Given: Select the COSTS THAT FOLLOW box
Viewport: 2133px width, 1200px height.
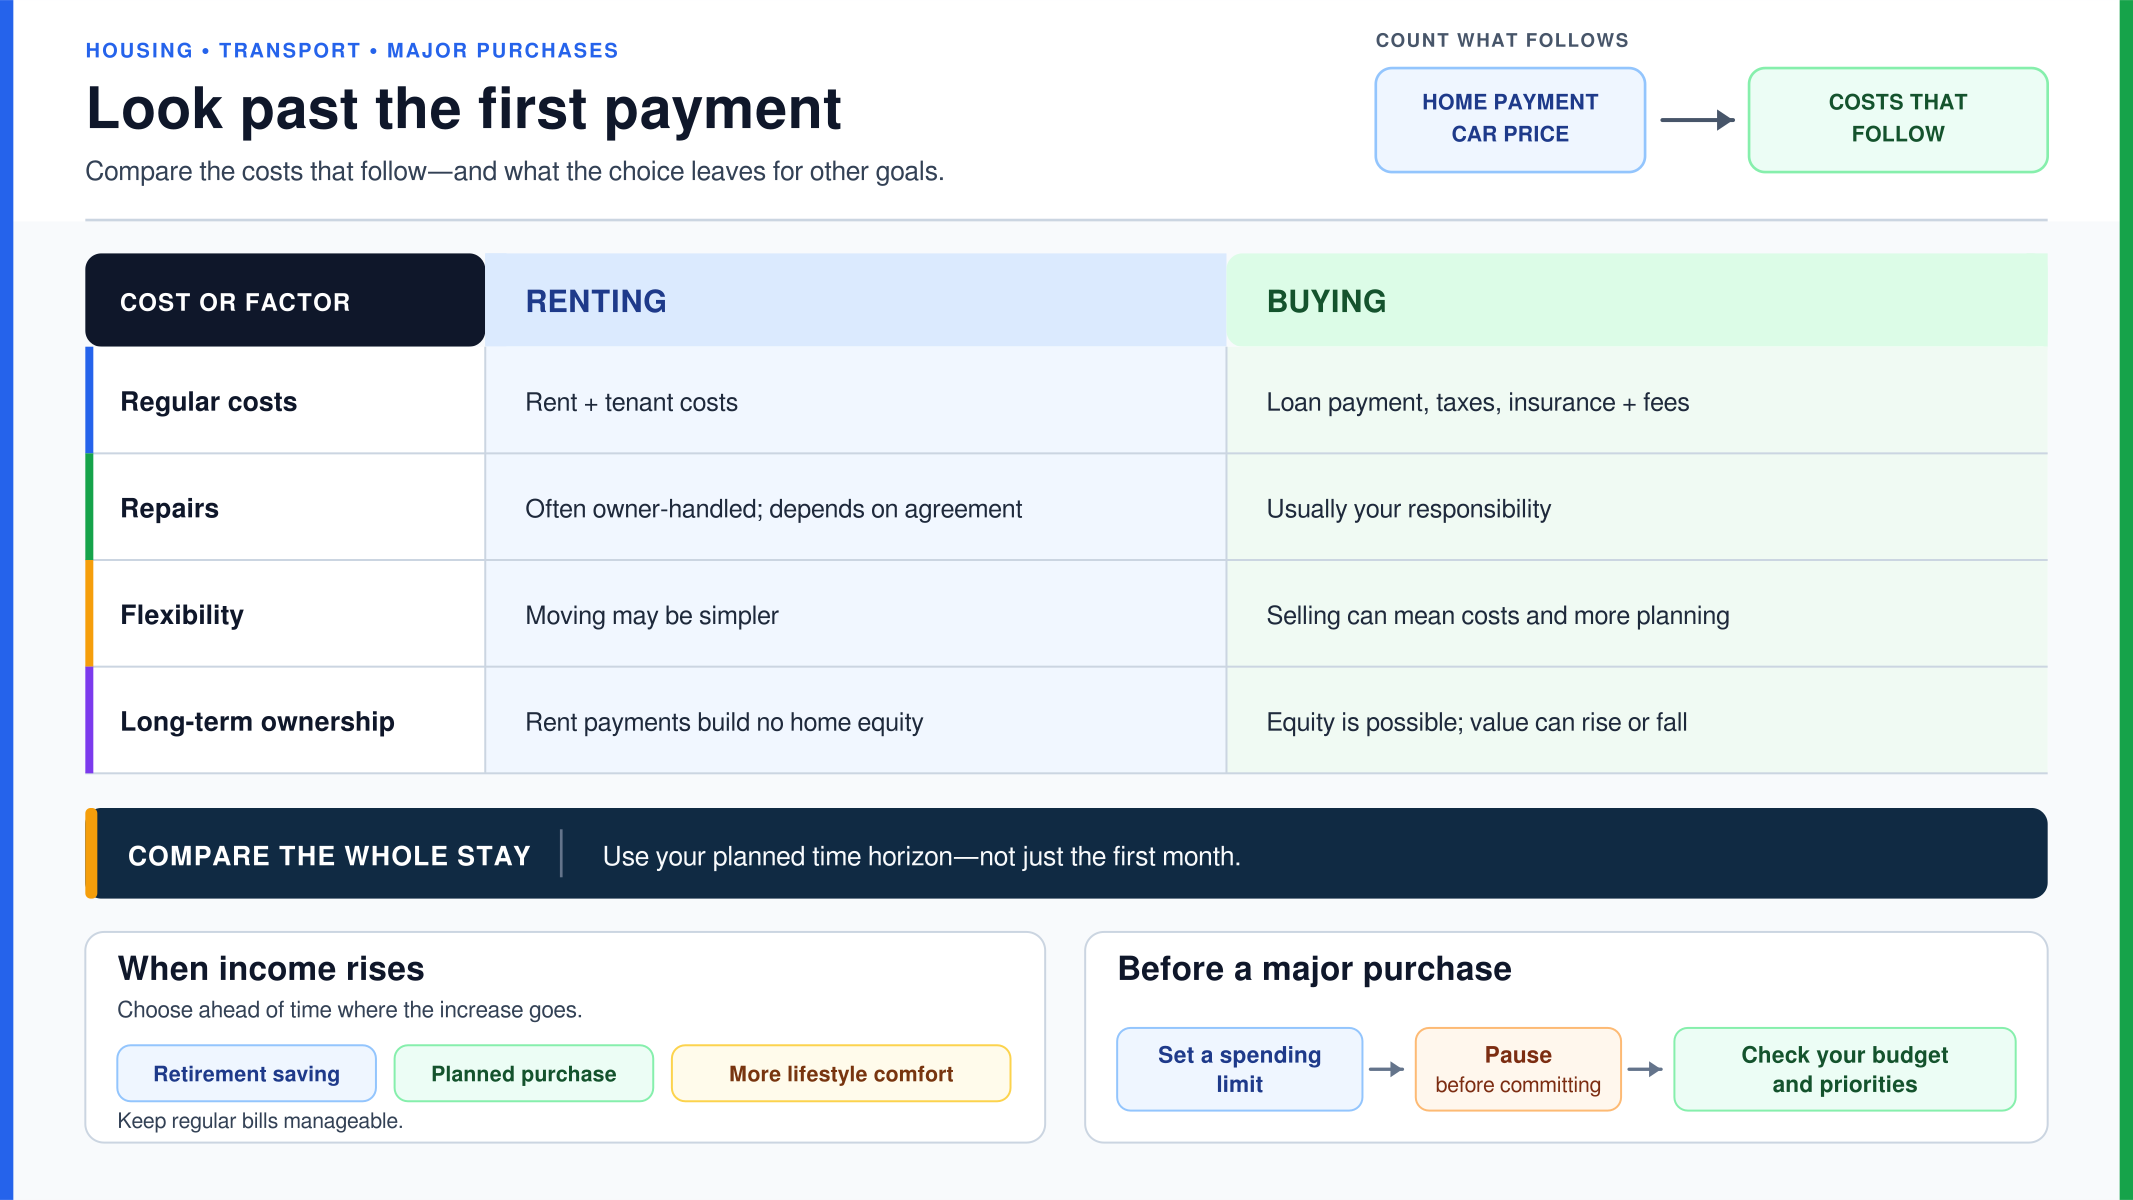Looking at the screenshot, I should pos(1897,120).
